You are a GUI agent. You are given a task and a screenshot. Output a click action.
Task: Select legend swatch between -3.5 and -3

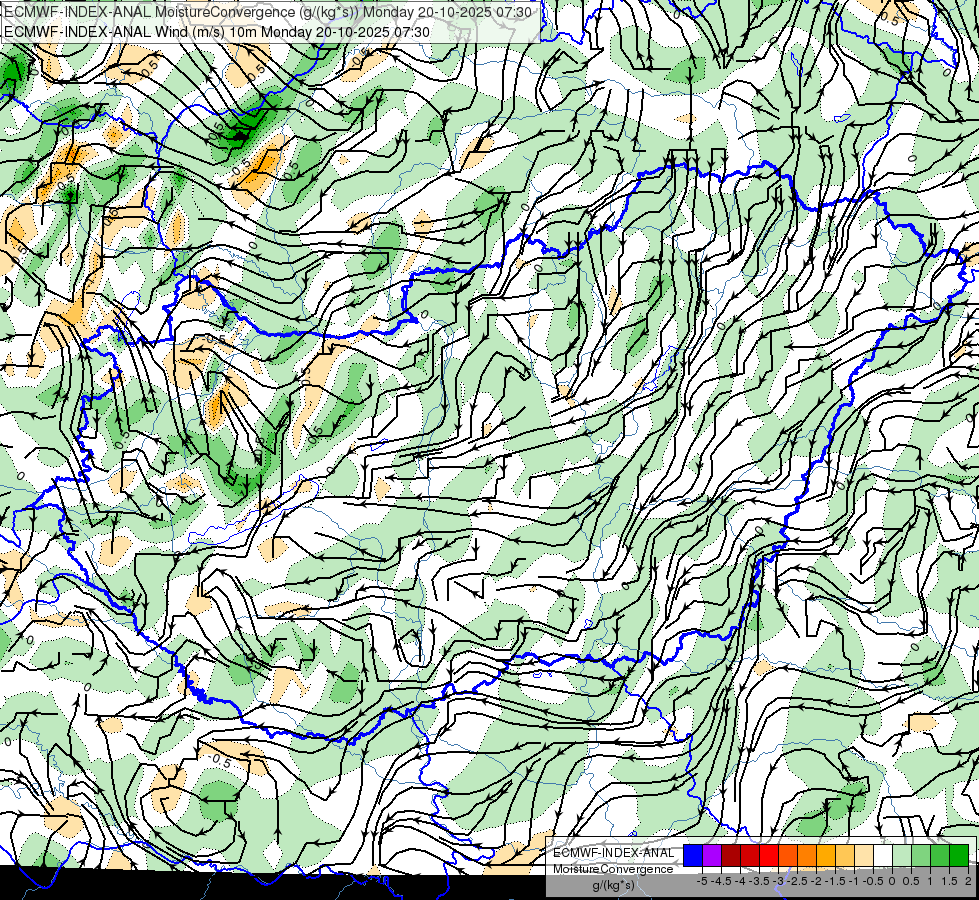(x=769, y=855)
